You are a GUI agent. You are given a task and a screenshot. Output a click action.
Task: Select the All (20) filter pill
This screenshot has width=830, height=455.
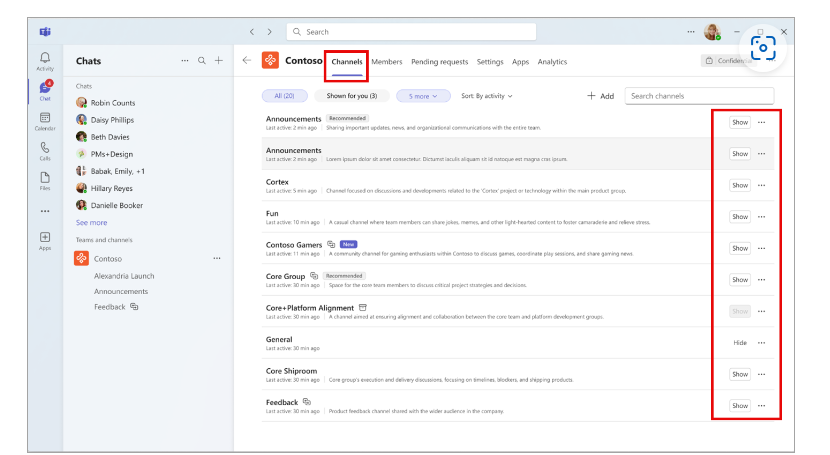285,96
